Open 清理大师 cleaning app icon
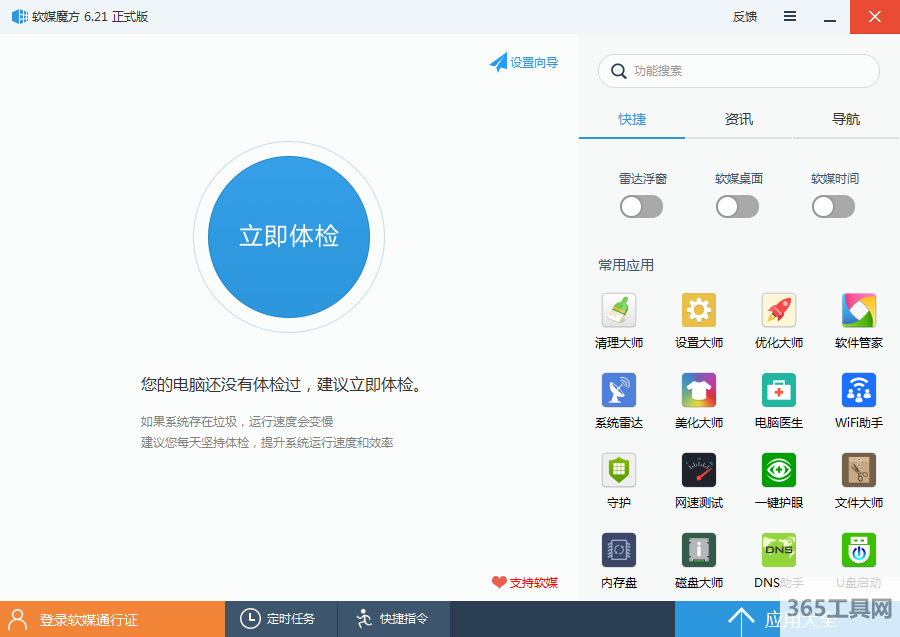This screenshot has height=637, width=900. coord(618,311)
